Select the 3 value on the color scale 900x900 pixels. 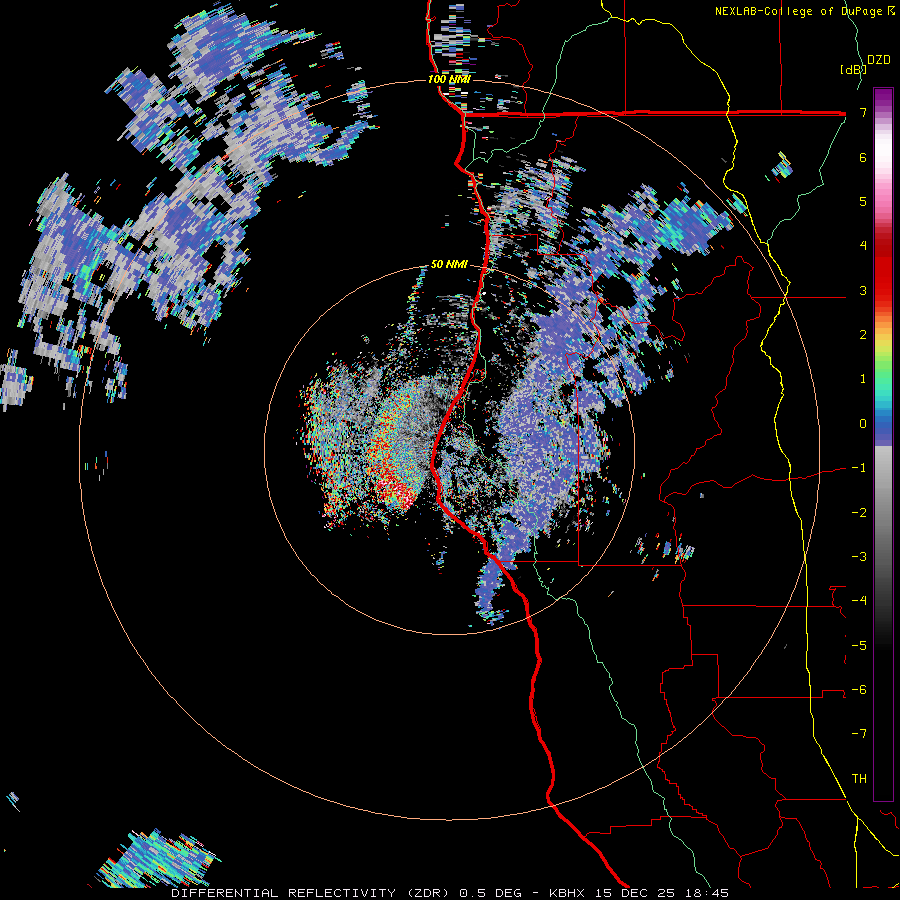pos(863,290)
